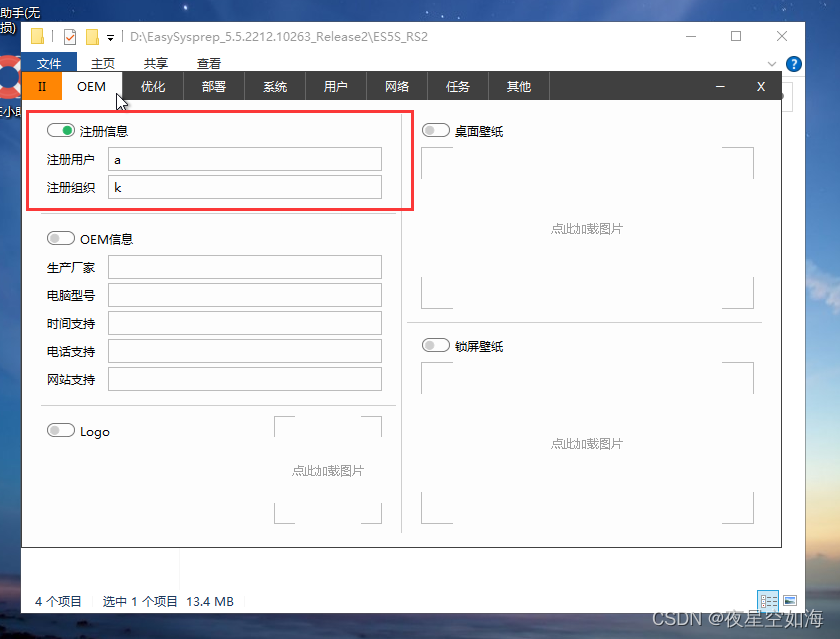Screen dimensions: 840x639
Task: Open the 主页 ribbon tab in Explorer
Action: tap(102, 62)
